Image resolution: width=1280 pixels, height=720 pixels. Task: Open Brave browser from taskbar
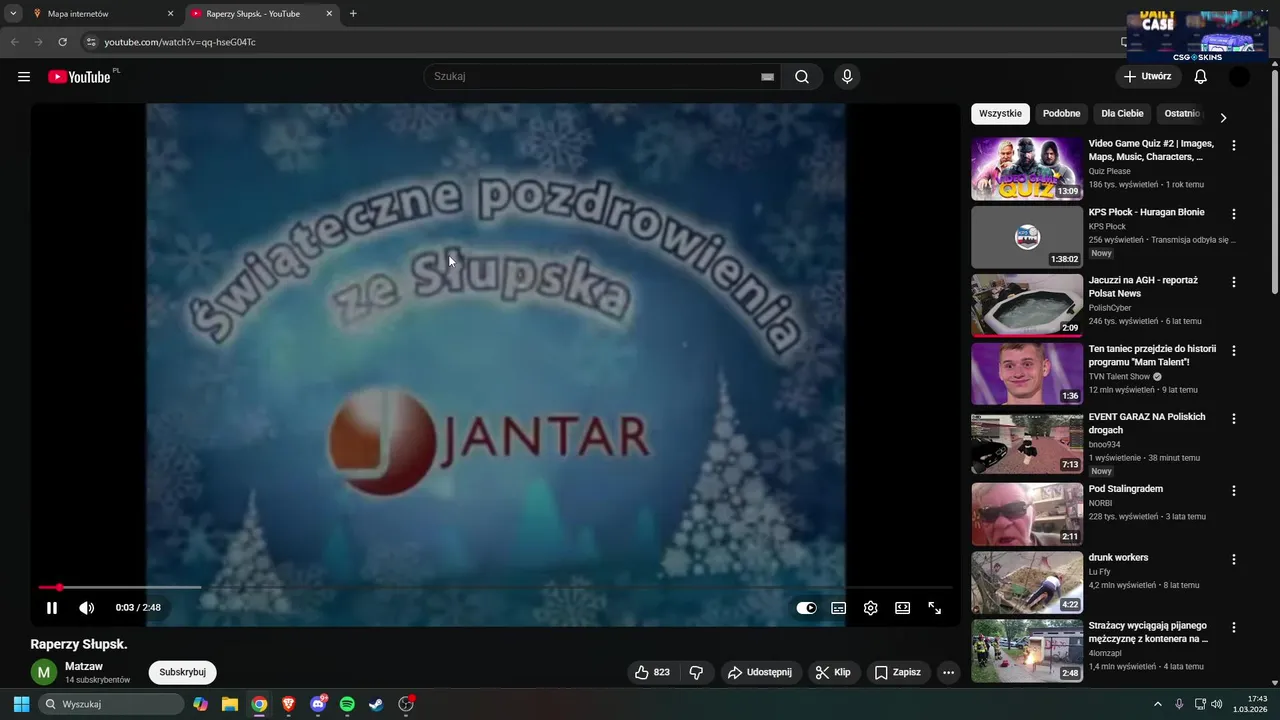(x=288, y=704)
